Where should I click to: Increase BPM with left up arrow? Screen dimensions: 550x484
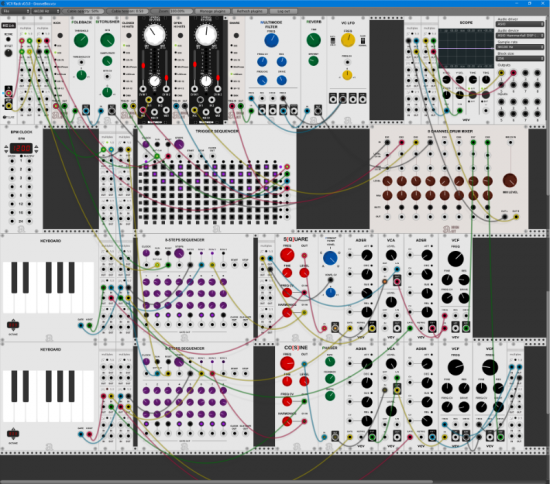click(6, 146)
